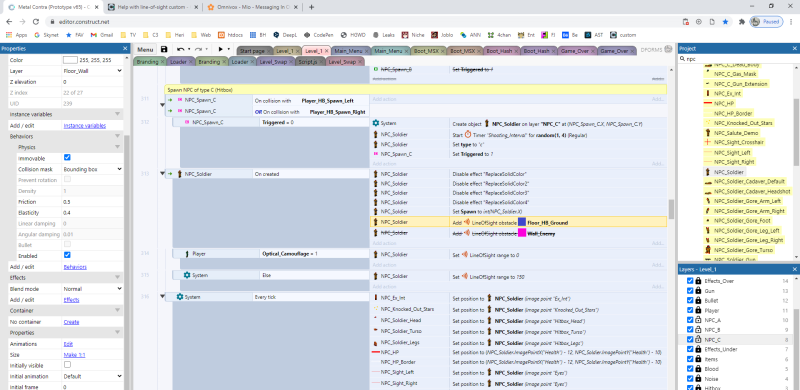Image resolution: width=800 pixels, height=390 pixels.
Task: Click the white Color swatch
Action: tap(70, 60)
